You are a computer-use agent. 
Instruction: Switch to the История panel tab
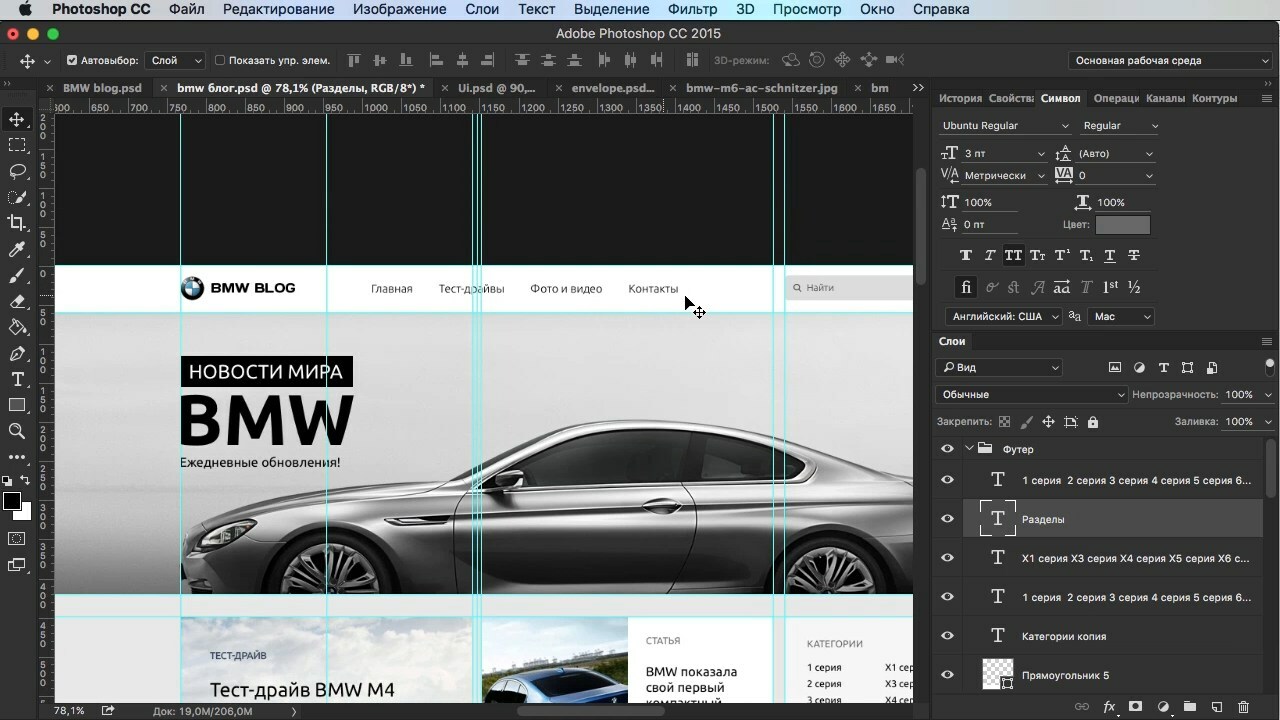[x=960, y=98]
